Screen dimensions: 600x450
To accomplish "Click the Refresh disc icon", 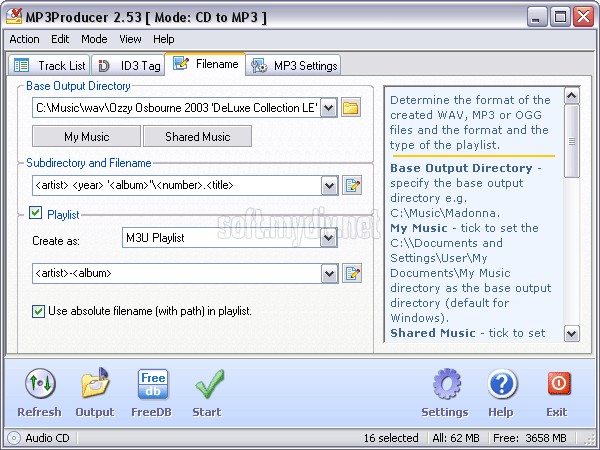I will coord(40,383).
